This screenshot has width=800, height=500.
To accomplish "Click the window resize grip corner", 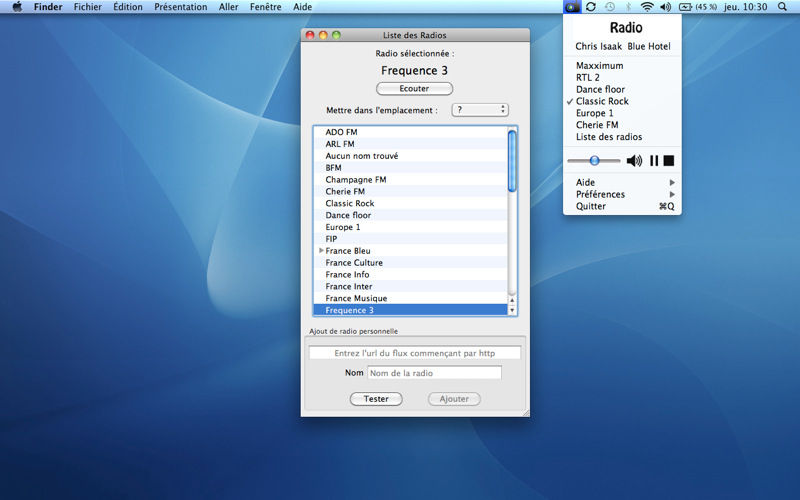I will coord(526,413).
